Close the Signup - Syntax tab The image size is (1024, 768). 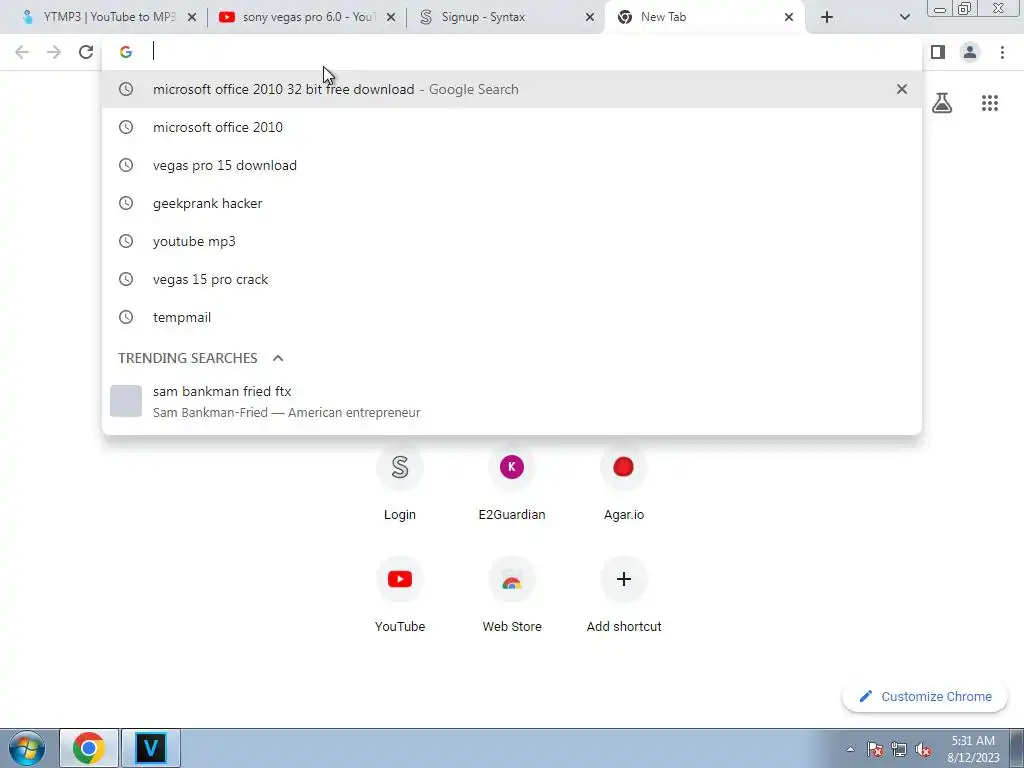pos(590,17)
